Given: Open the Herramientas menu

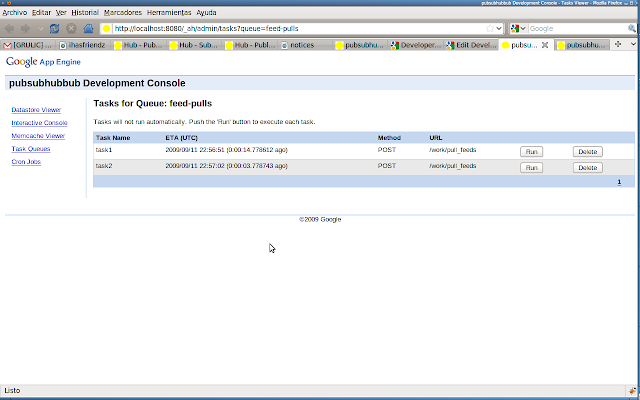Looking at the screenshot, I should pos(169,13).
